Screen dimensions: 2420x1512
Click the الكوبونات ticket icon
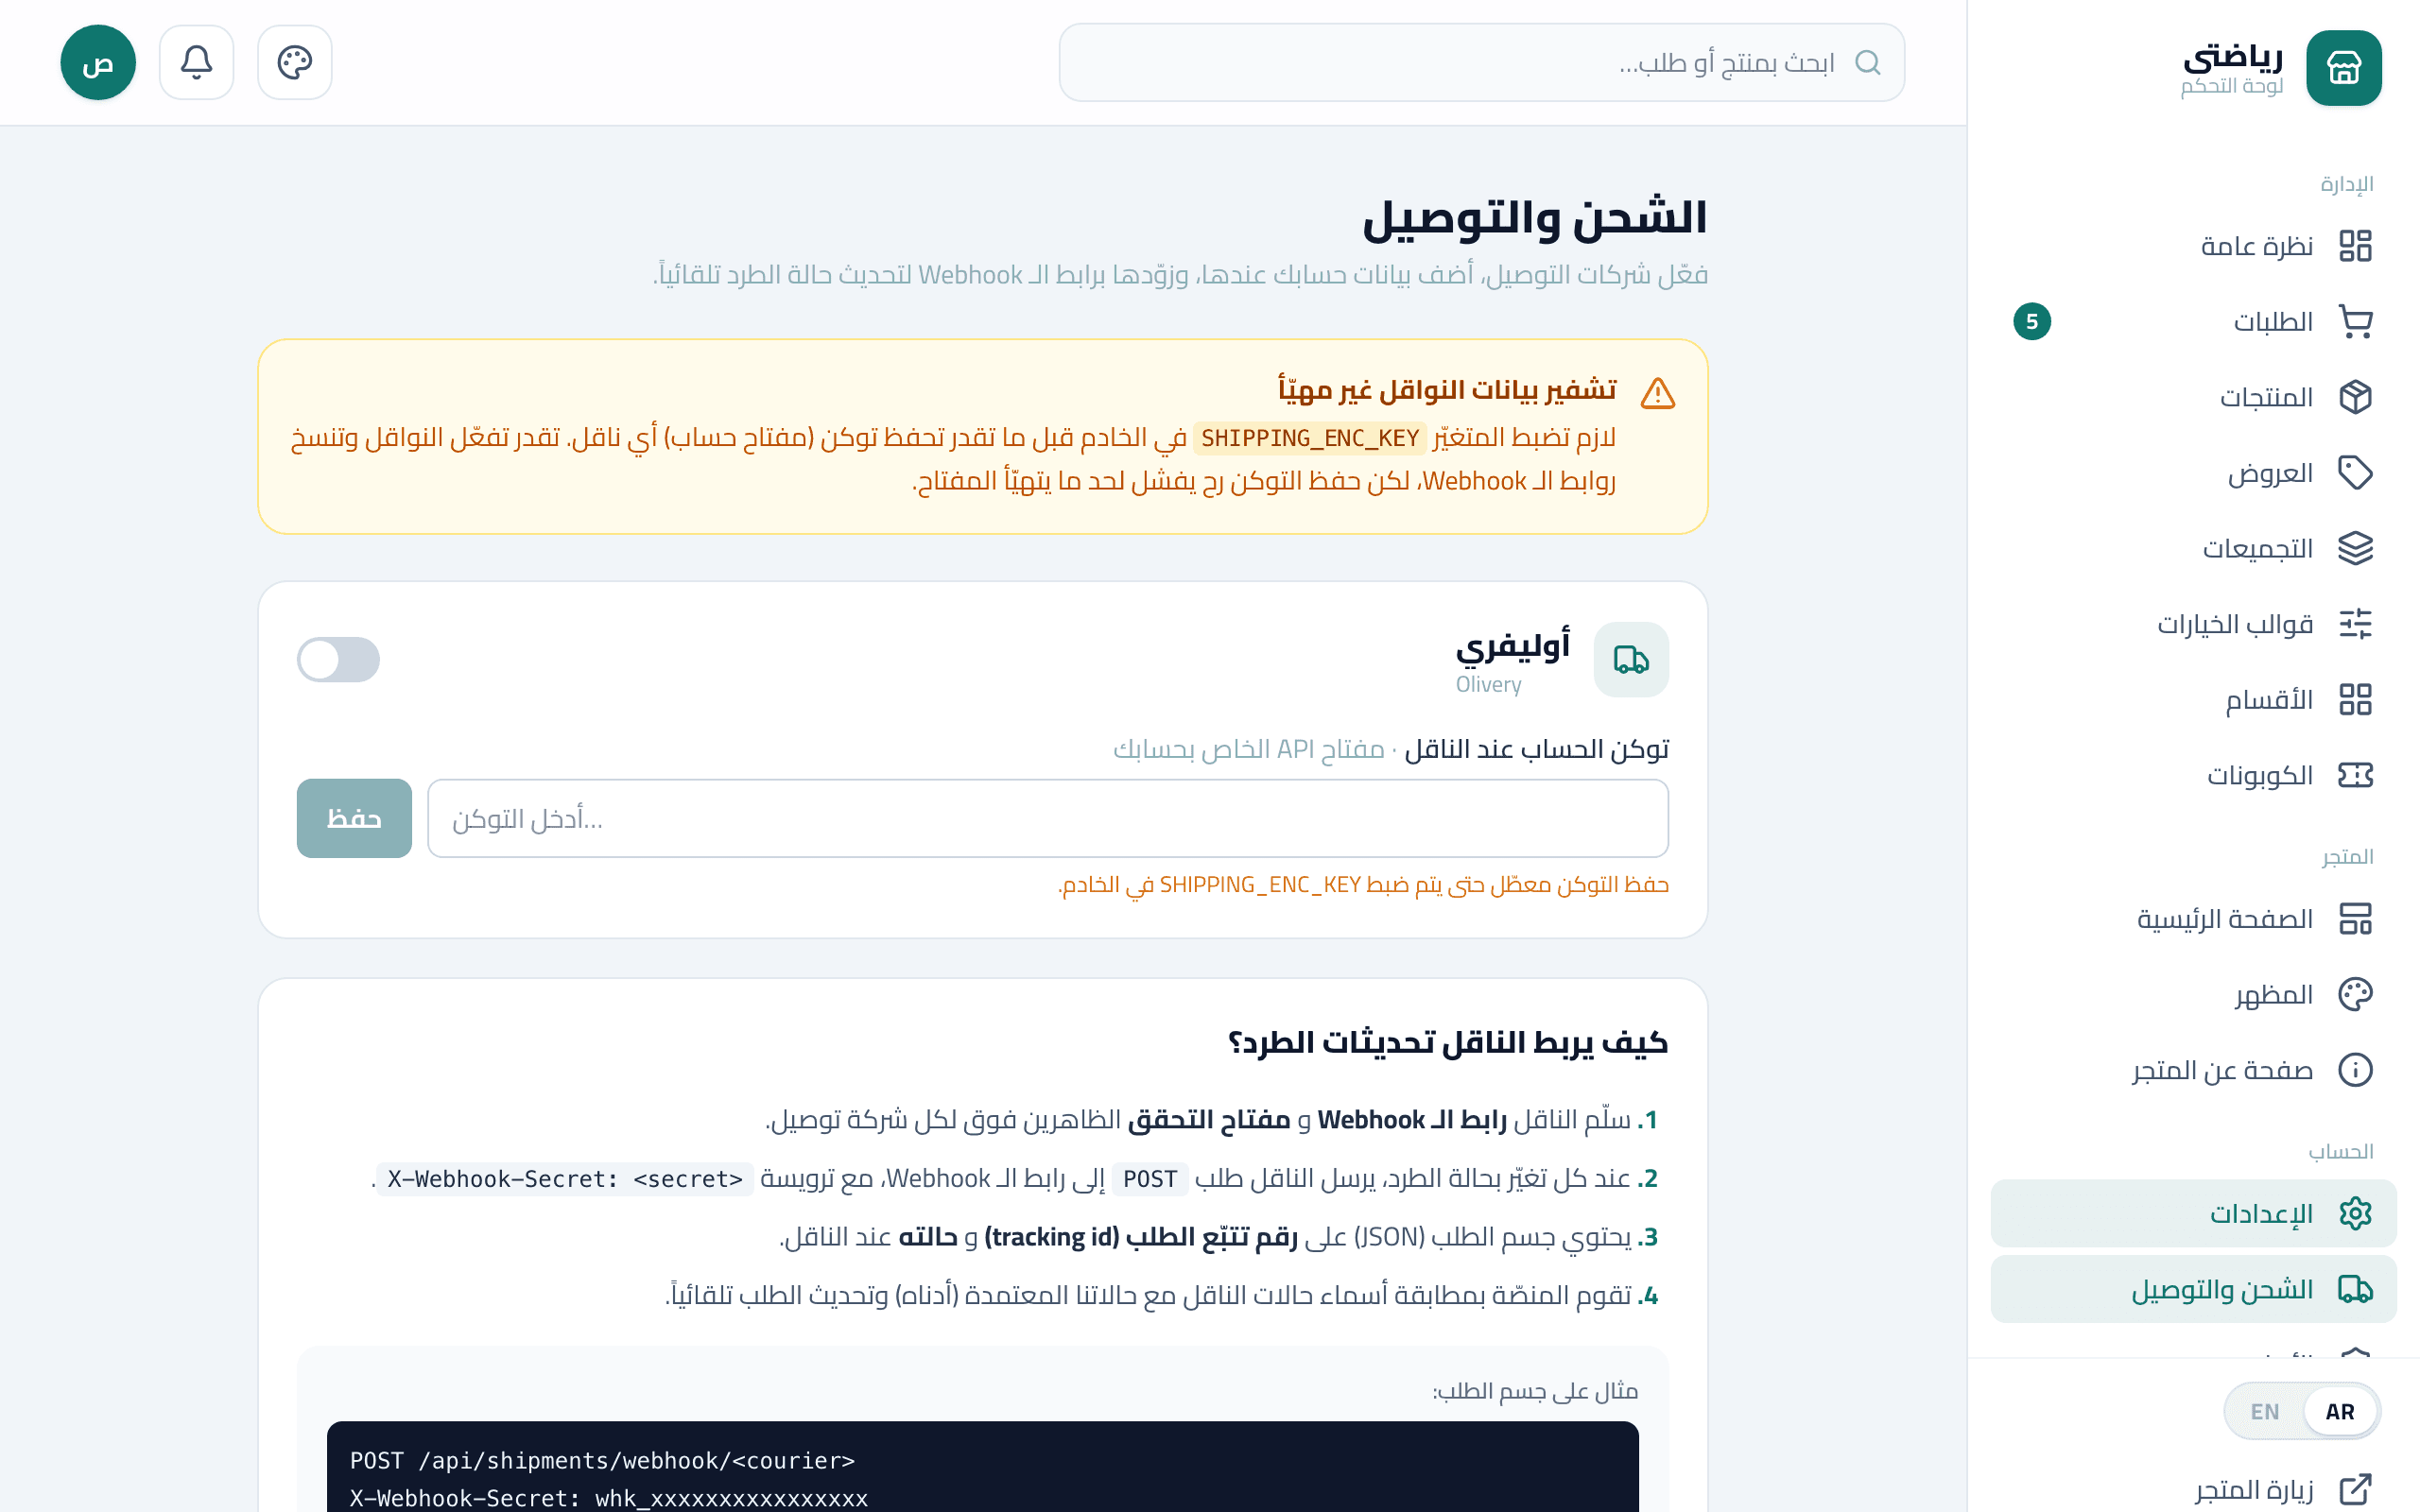click(x=2355, y=775)
